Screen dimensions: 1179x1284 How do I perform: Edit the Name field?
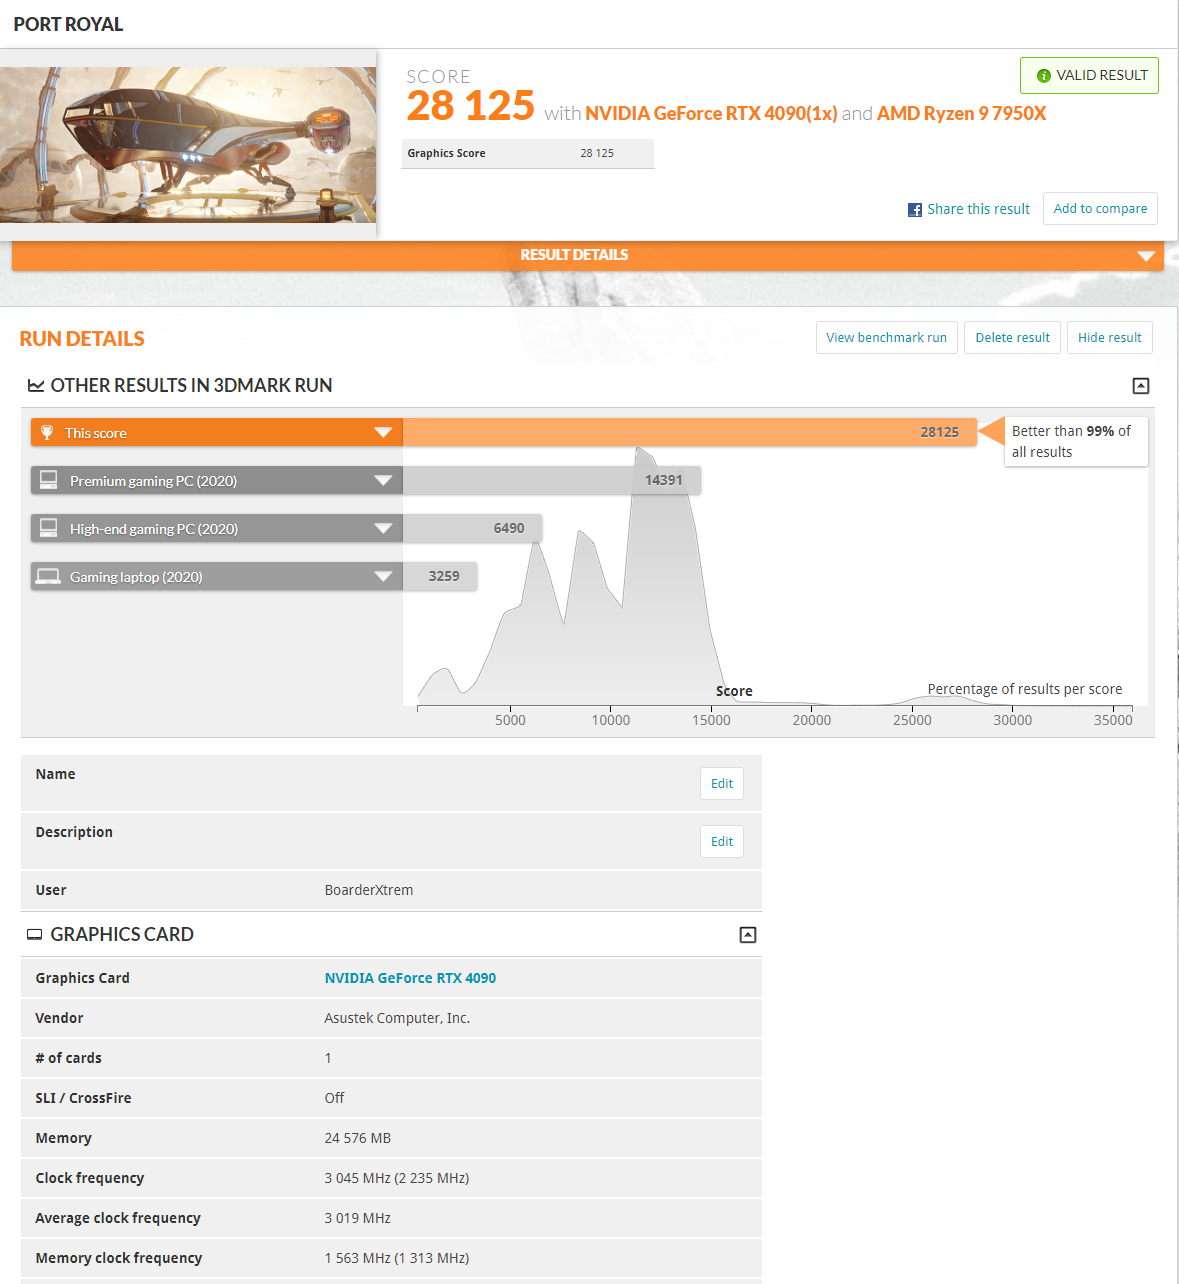722,784
